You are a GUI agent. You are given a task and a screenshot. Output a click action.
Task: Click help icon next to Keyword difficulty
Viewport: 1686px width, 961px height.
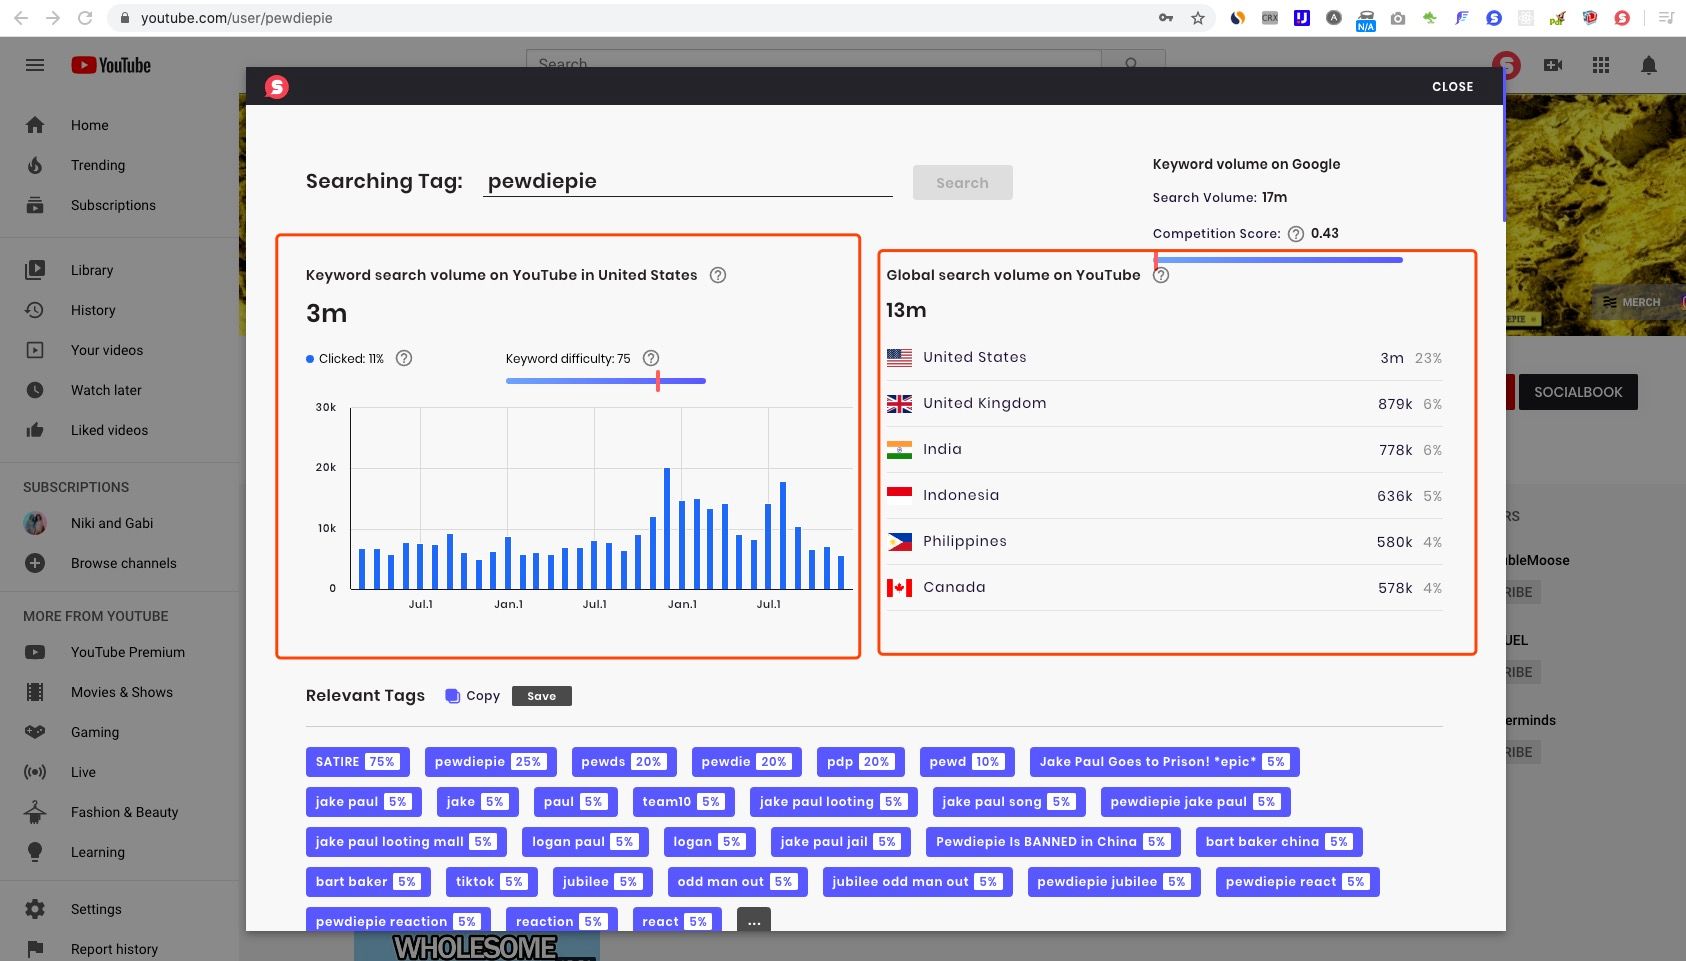coord(651,358)
